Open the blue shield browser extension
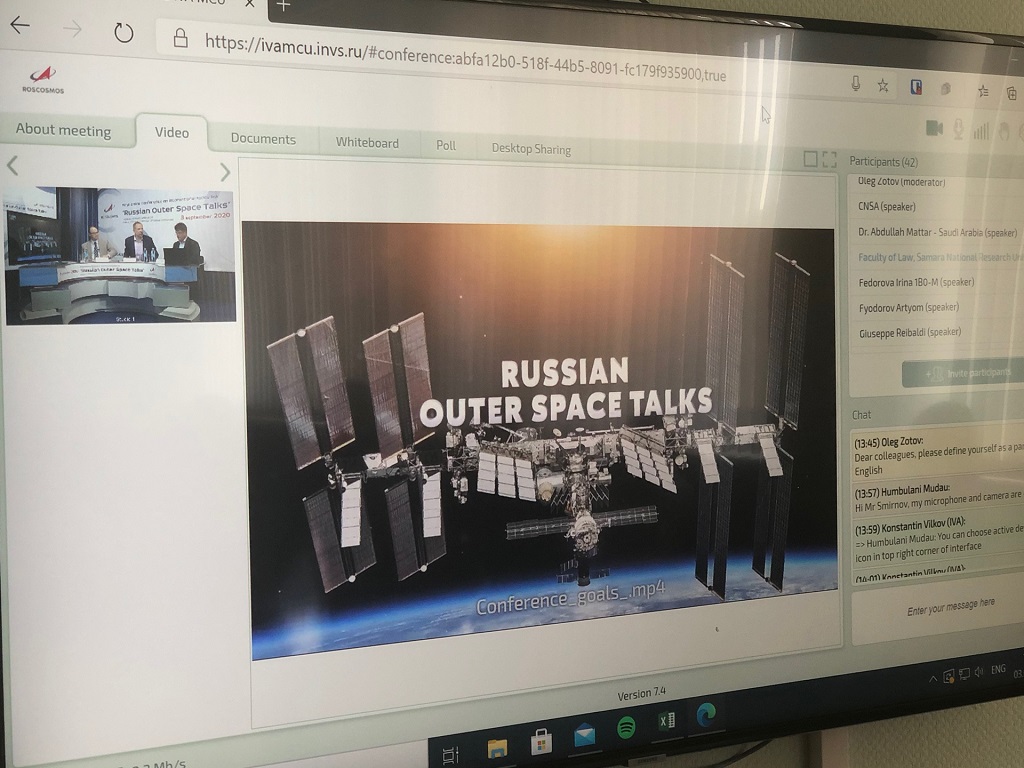 tap(916, 88)
